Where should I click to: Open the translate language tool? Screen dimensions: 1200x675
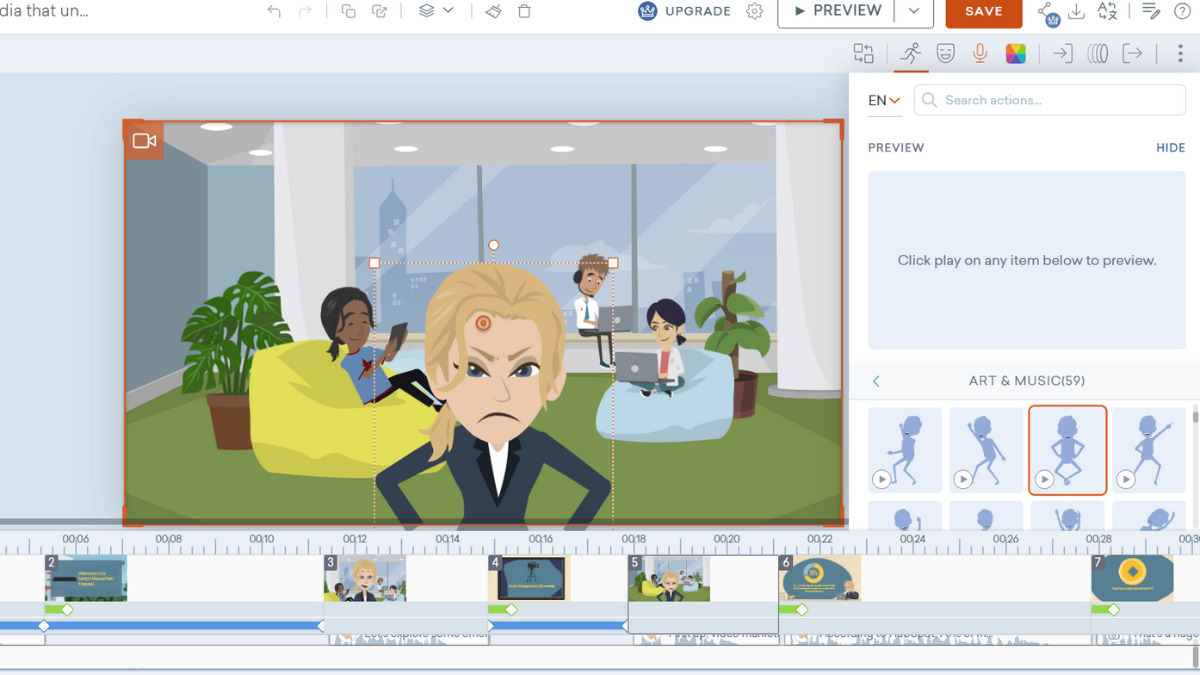point(1107,11)
